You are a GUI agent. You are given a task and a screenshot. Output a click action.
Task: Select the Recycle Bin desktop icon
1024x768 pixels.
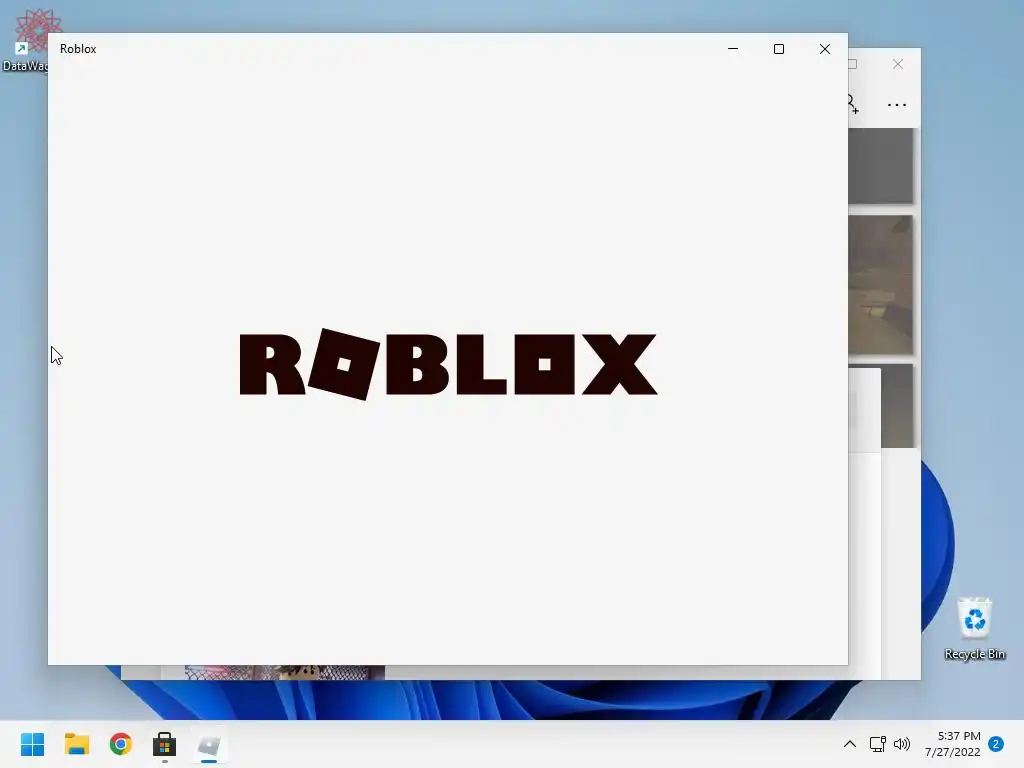(974, 628)
